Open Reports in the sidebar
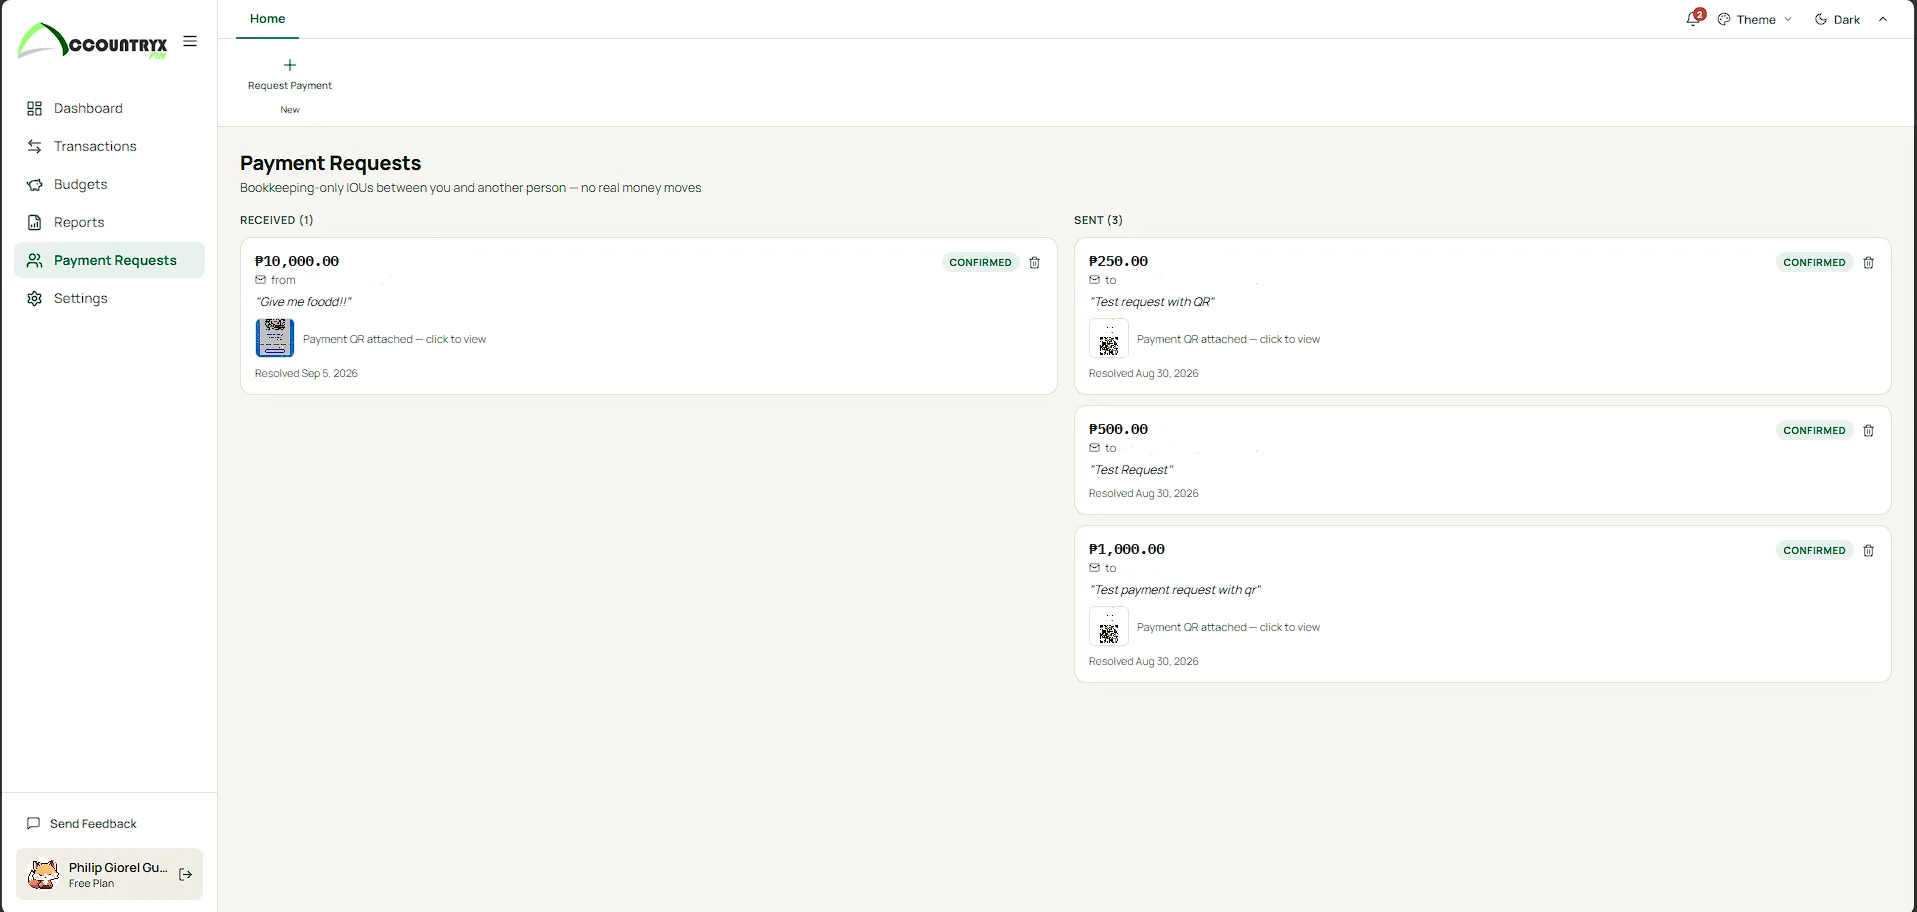This screenshot has height=912, width=1917. (109, 222)
